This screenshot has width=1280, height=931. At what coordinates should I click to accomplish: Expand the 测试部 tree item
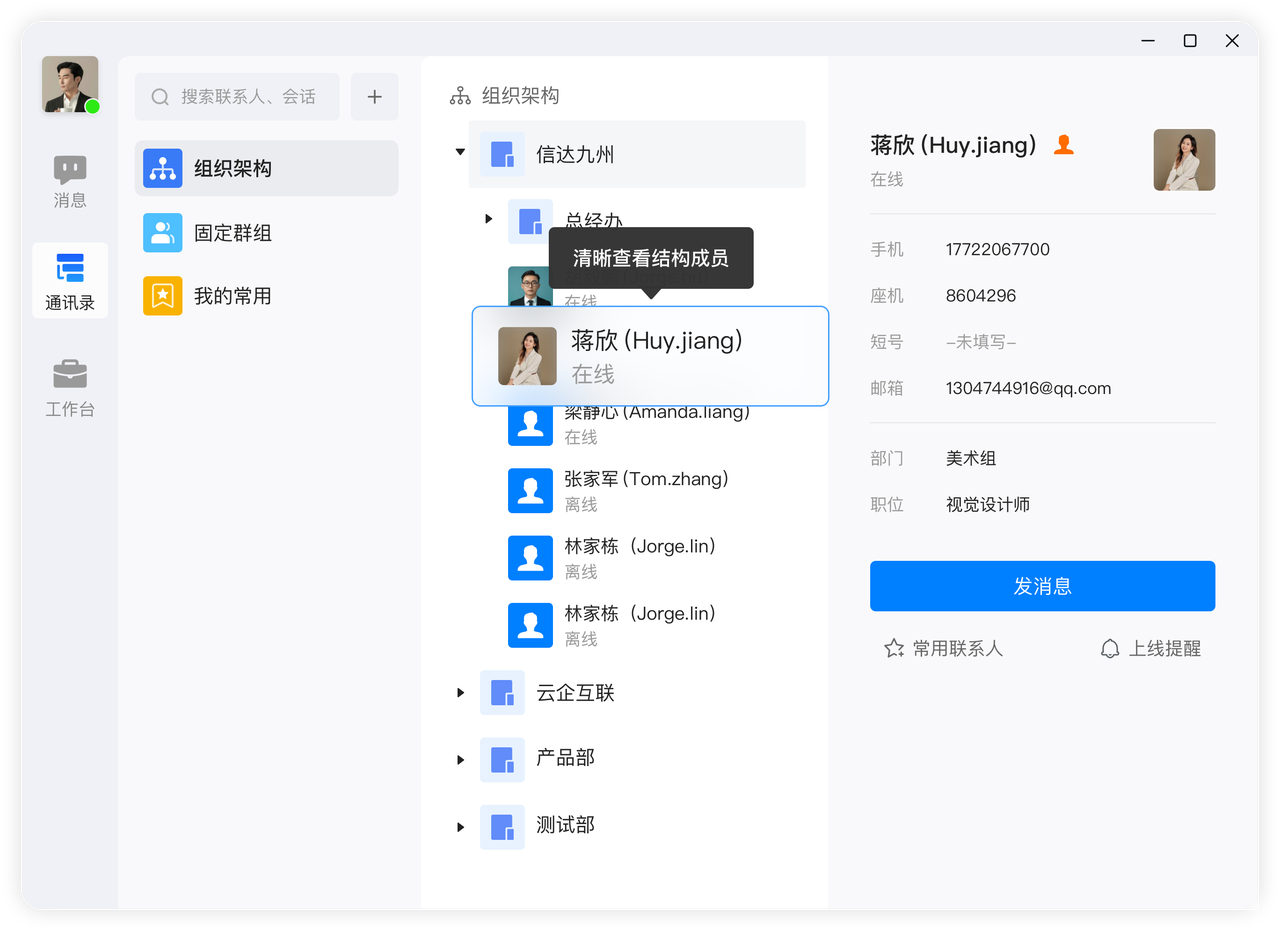pyautogui.click(x=459, y=827)
